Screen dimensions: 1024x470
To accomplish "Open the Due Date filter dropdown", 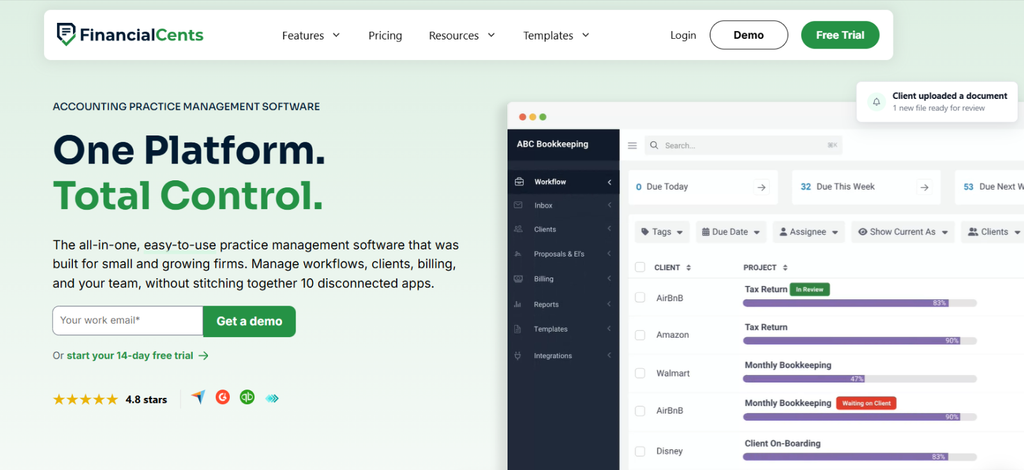I will (731, 232).
